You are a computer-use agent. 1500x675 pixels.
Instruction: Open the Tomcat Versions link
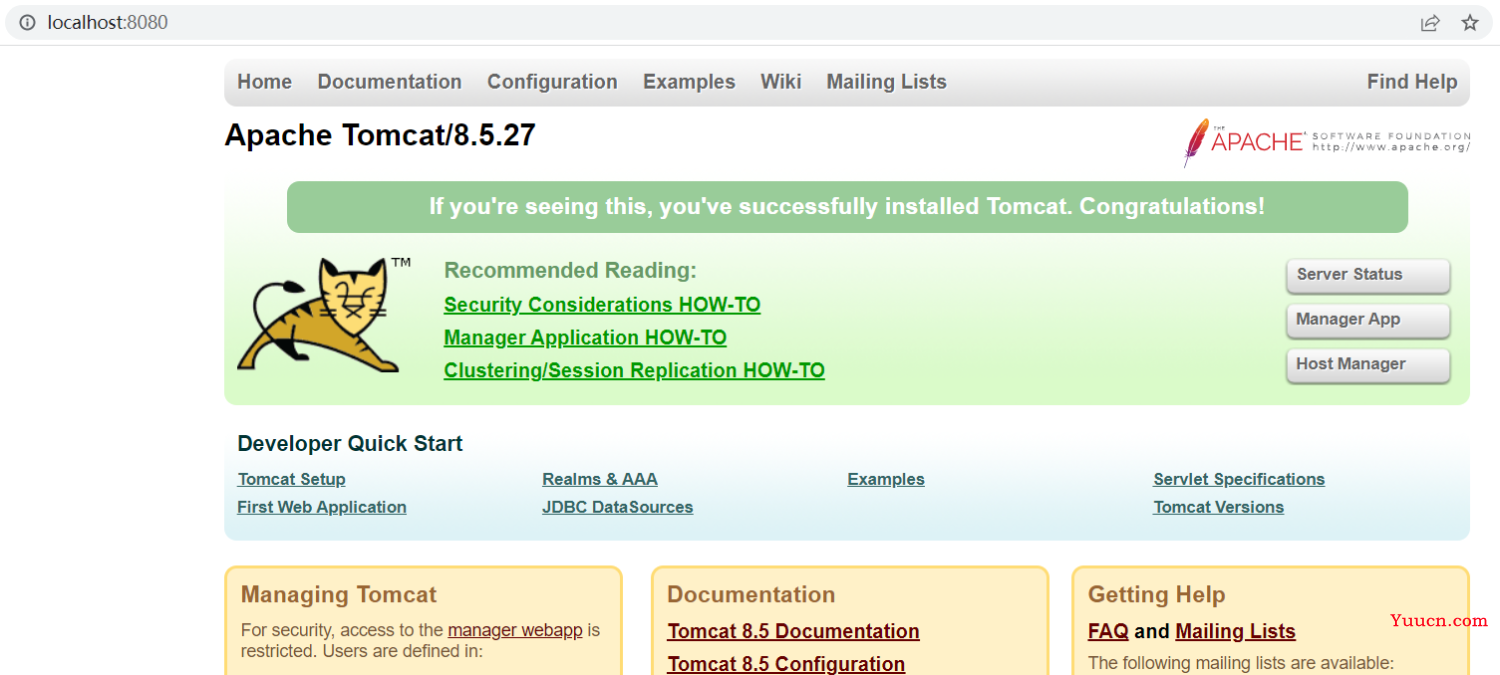[x=1219, y=507]
